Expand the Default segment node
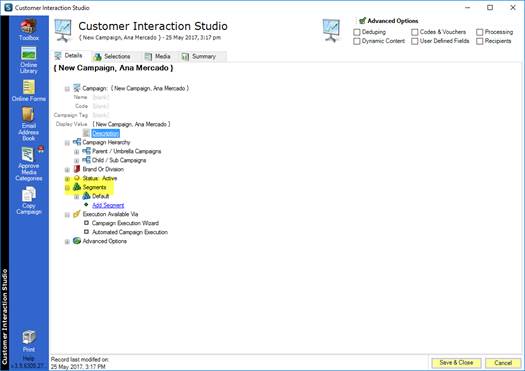The height and width of the screenshot is (371, 525). point(77,197)
